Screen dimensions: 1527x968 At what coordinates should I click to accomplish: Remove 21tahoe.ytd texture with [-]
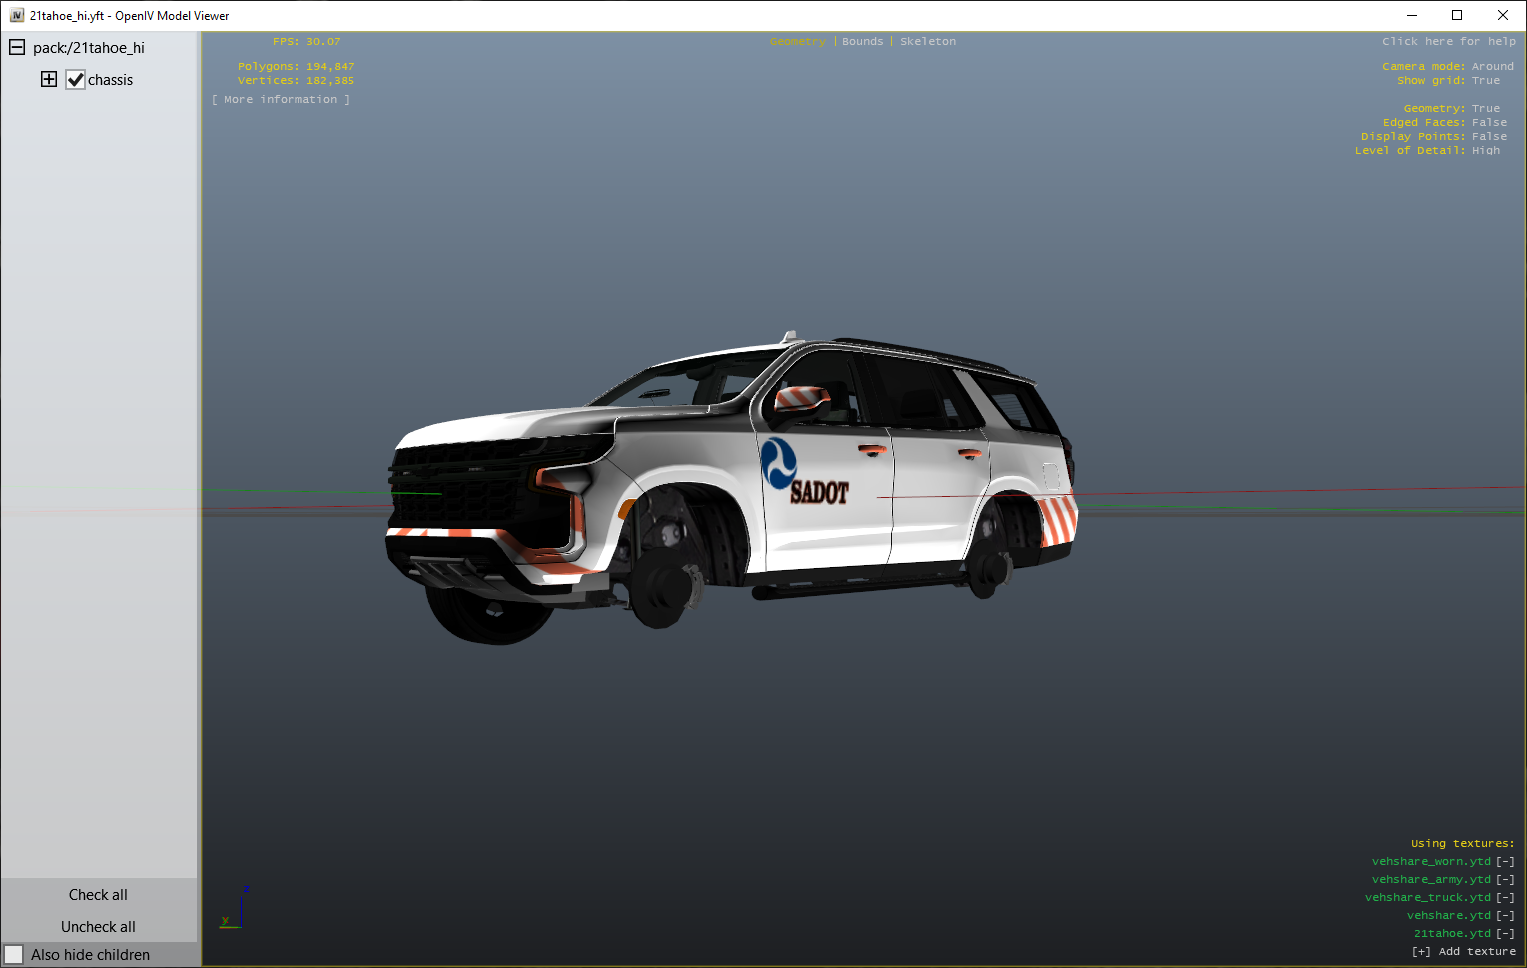pos(1505,933)
